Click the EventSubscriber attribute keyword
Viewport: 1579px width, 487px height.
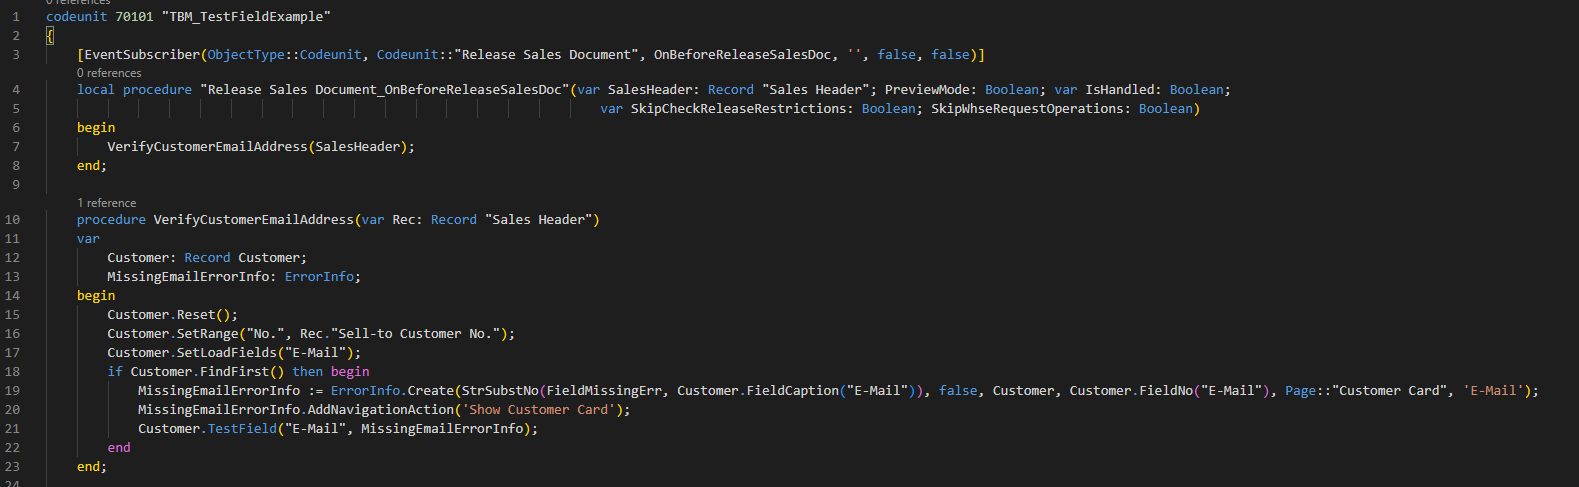[142, 55]
